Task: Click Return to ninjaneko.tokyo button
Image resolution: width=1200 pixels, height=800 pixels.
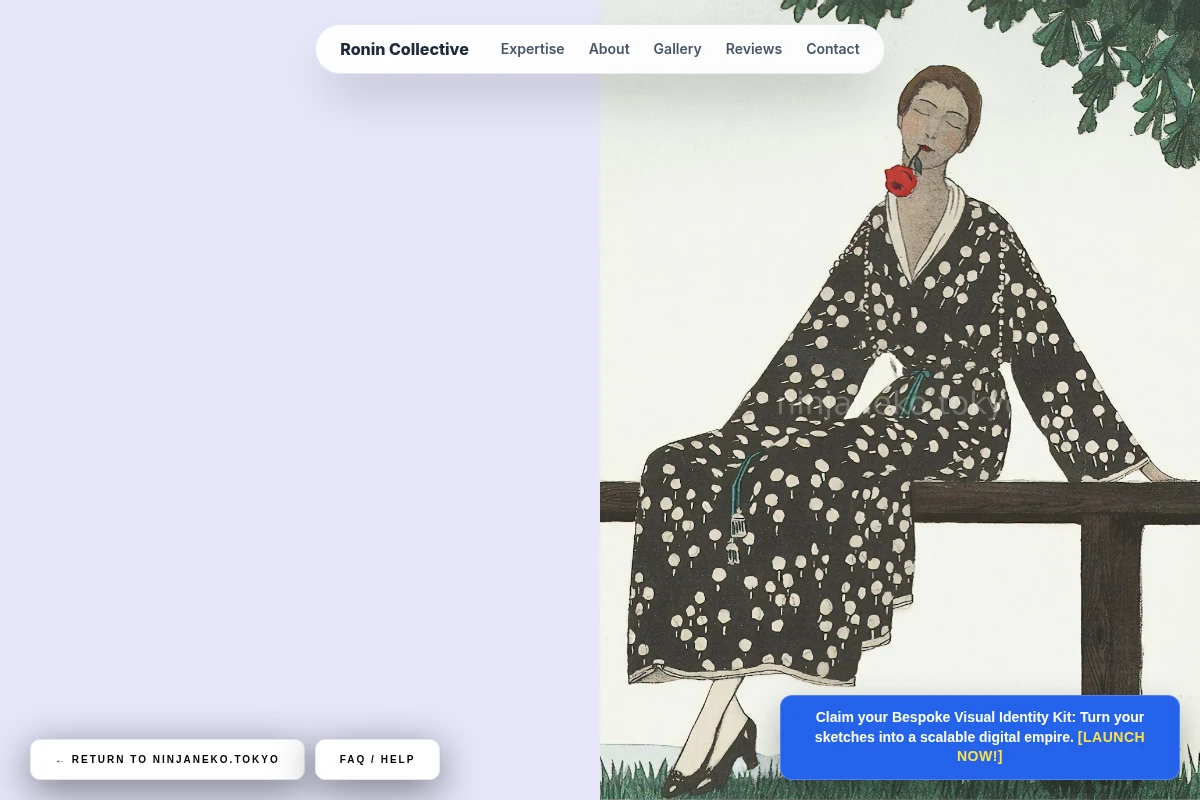Action: click(x=167, y=759)
